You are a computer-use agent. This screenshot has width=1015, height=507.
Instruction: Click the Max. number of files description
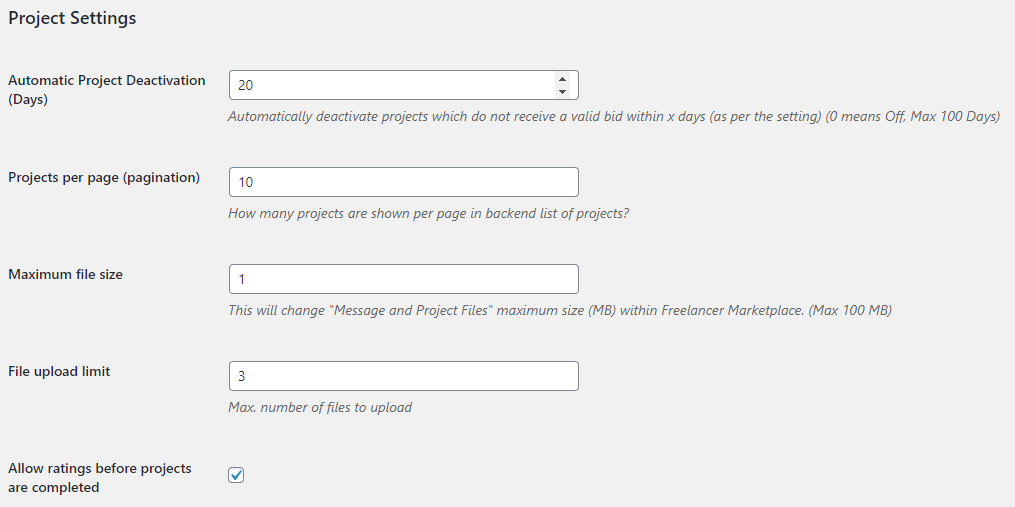[x=320, y=408]
